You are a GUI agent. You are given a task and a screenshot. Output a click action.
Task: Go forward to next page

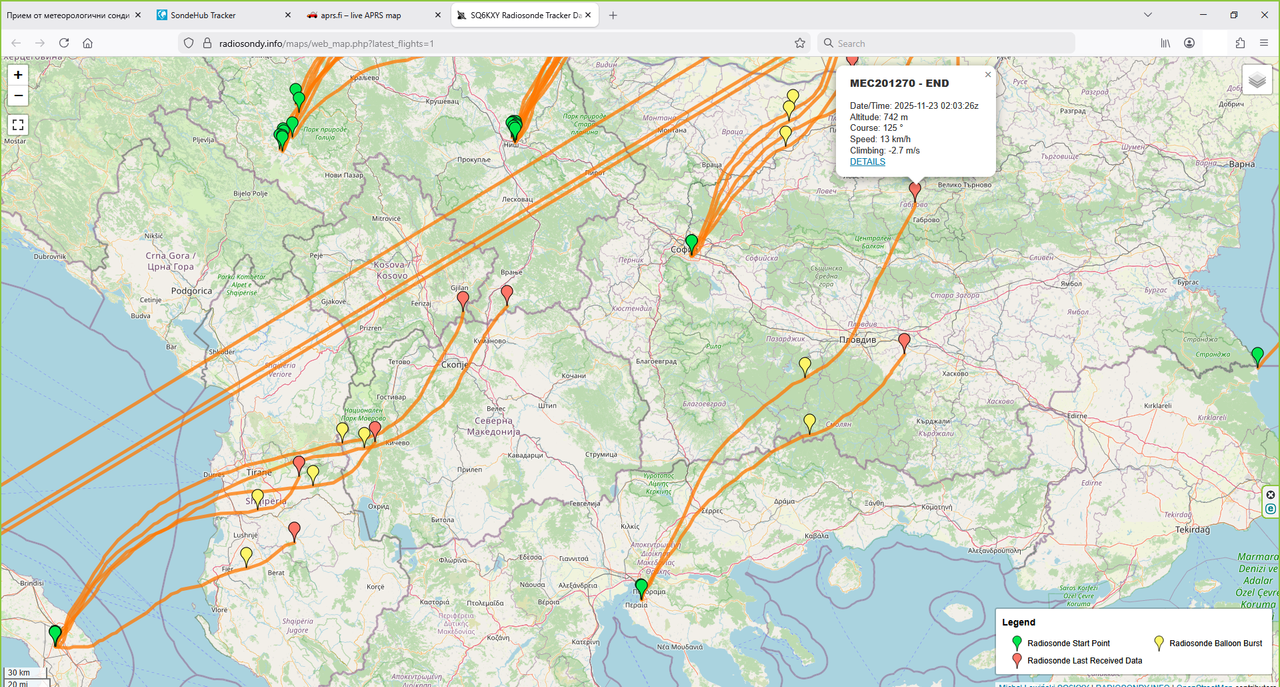[x=40, y=43]
